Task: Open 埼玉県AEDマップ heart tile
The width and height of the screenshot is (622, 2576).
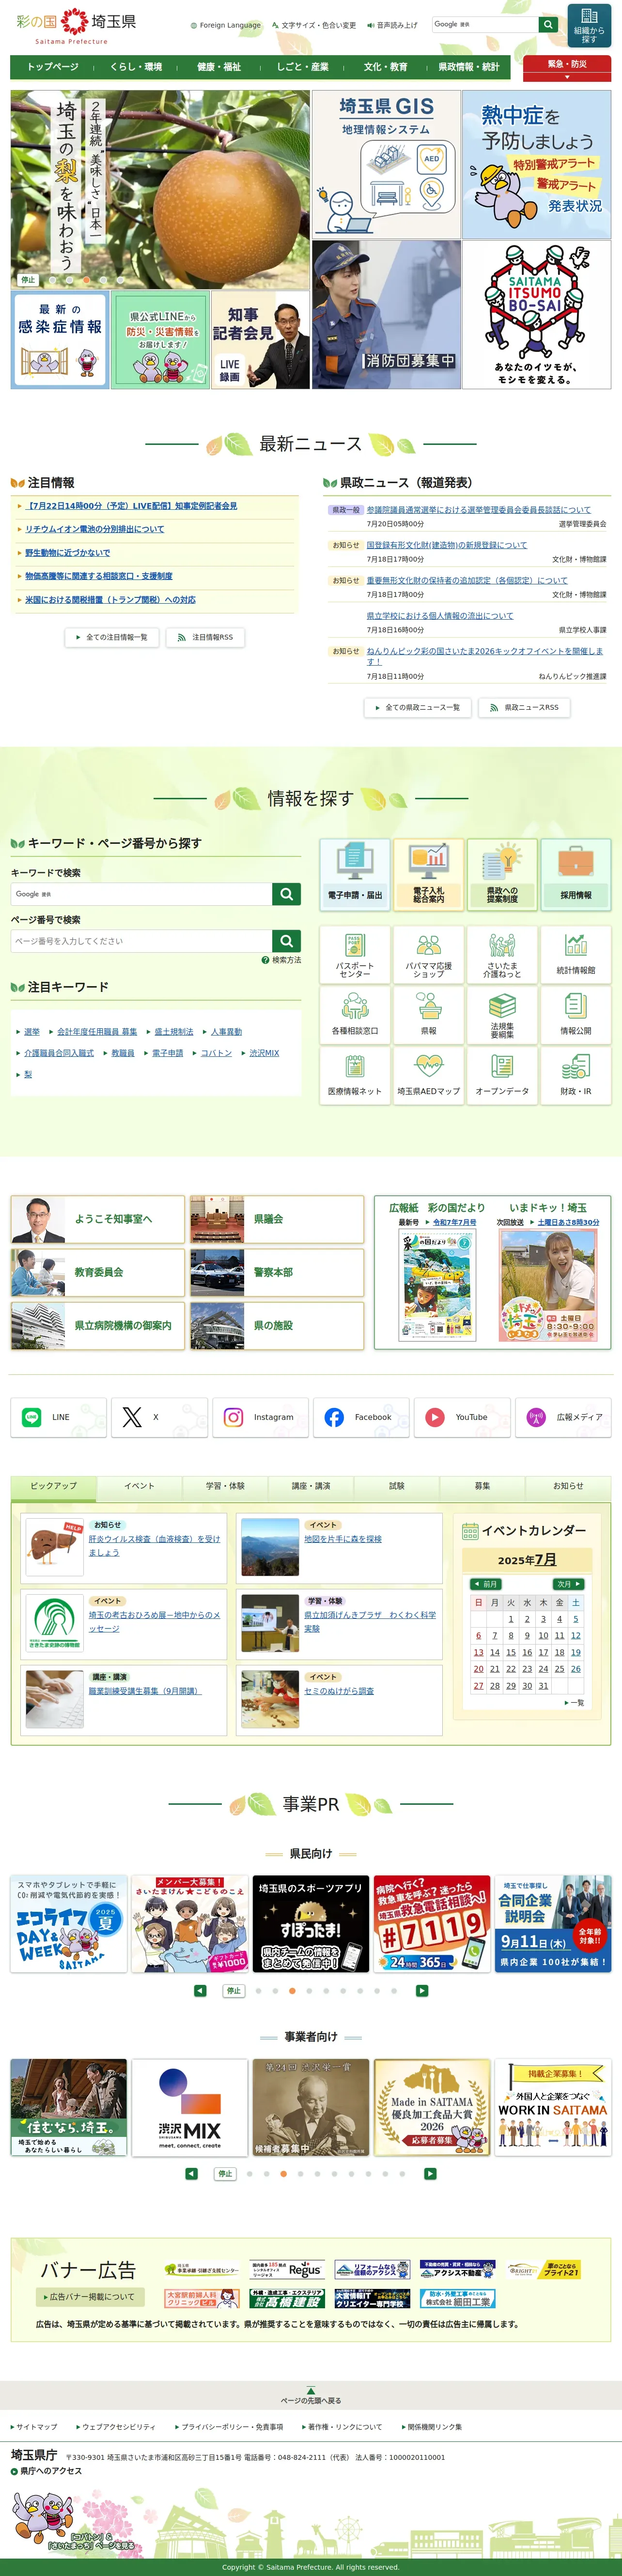Action: click(429, 1075)
